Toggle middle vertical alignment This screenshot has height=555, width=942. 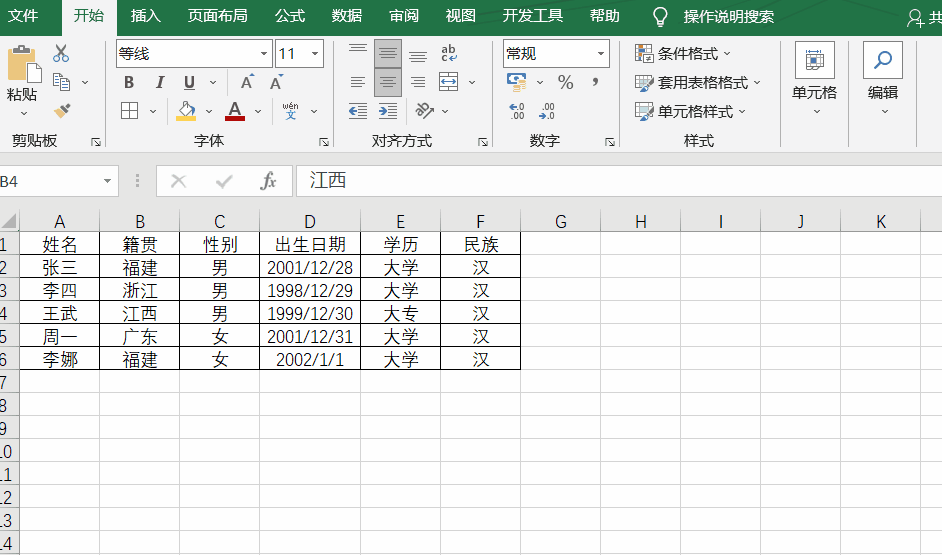click(x=387, y=53)
